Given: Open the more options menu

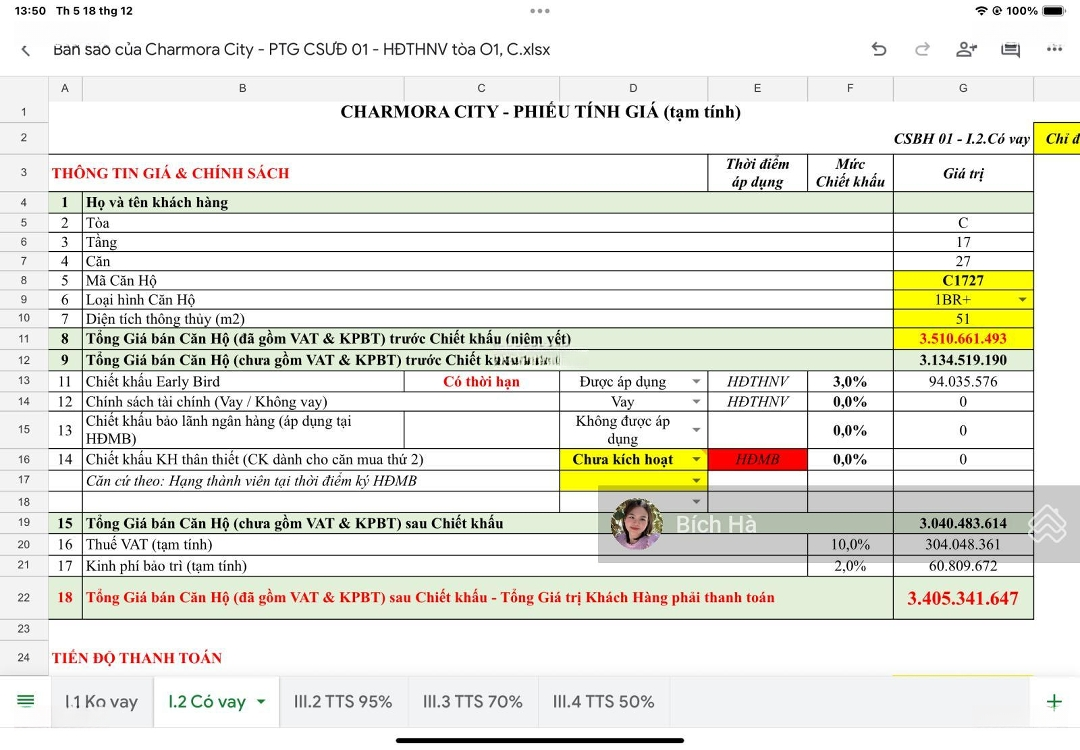Looking at the screenshot, I should [1054, 49].
